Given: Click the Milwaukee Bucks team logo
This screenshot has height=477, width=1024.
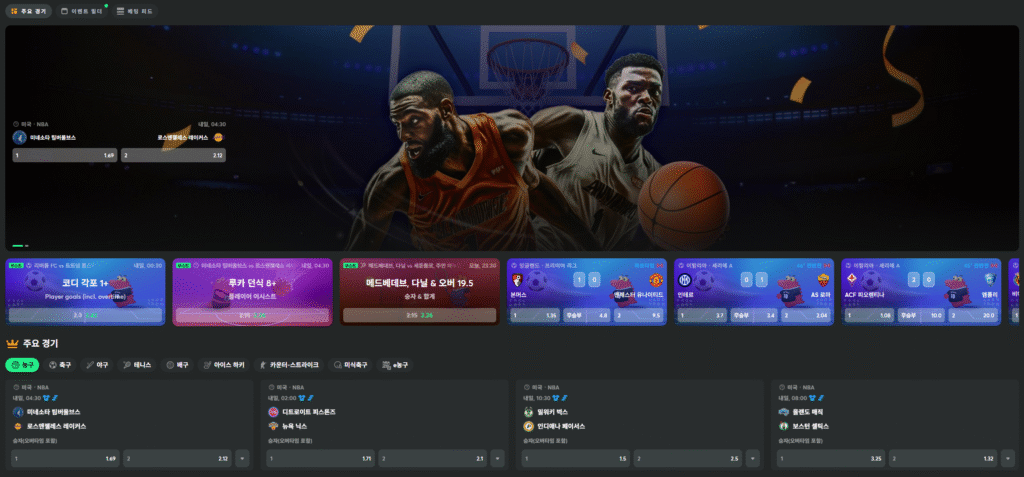Looking at the screenshot, I should [x=529, y=412].
